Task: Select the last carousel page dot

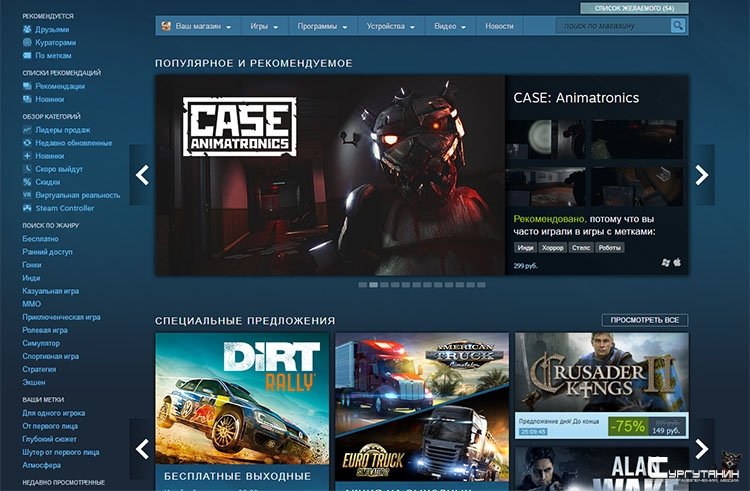Action: click(x=481, y=285)
